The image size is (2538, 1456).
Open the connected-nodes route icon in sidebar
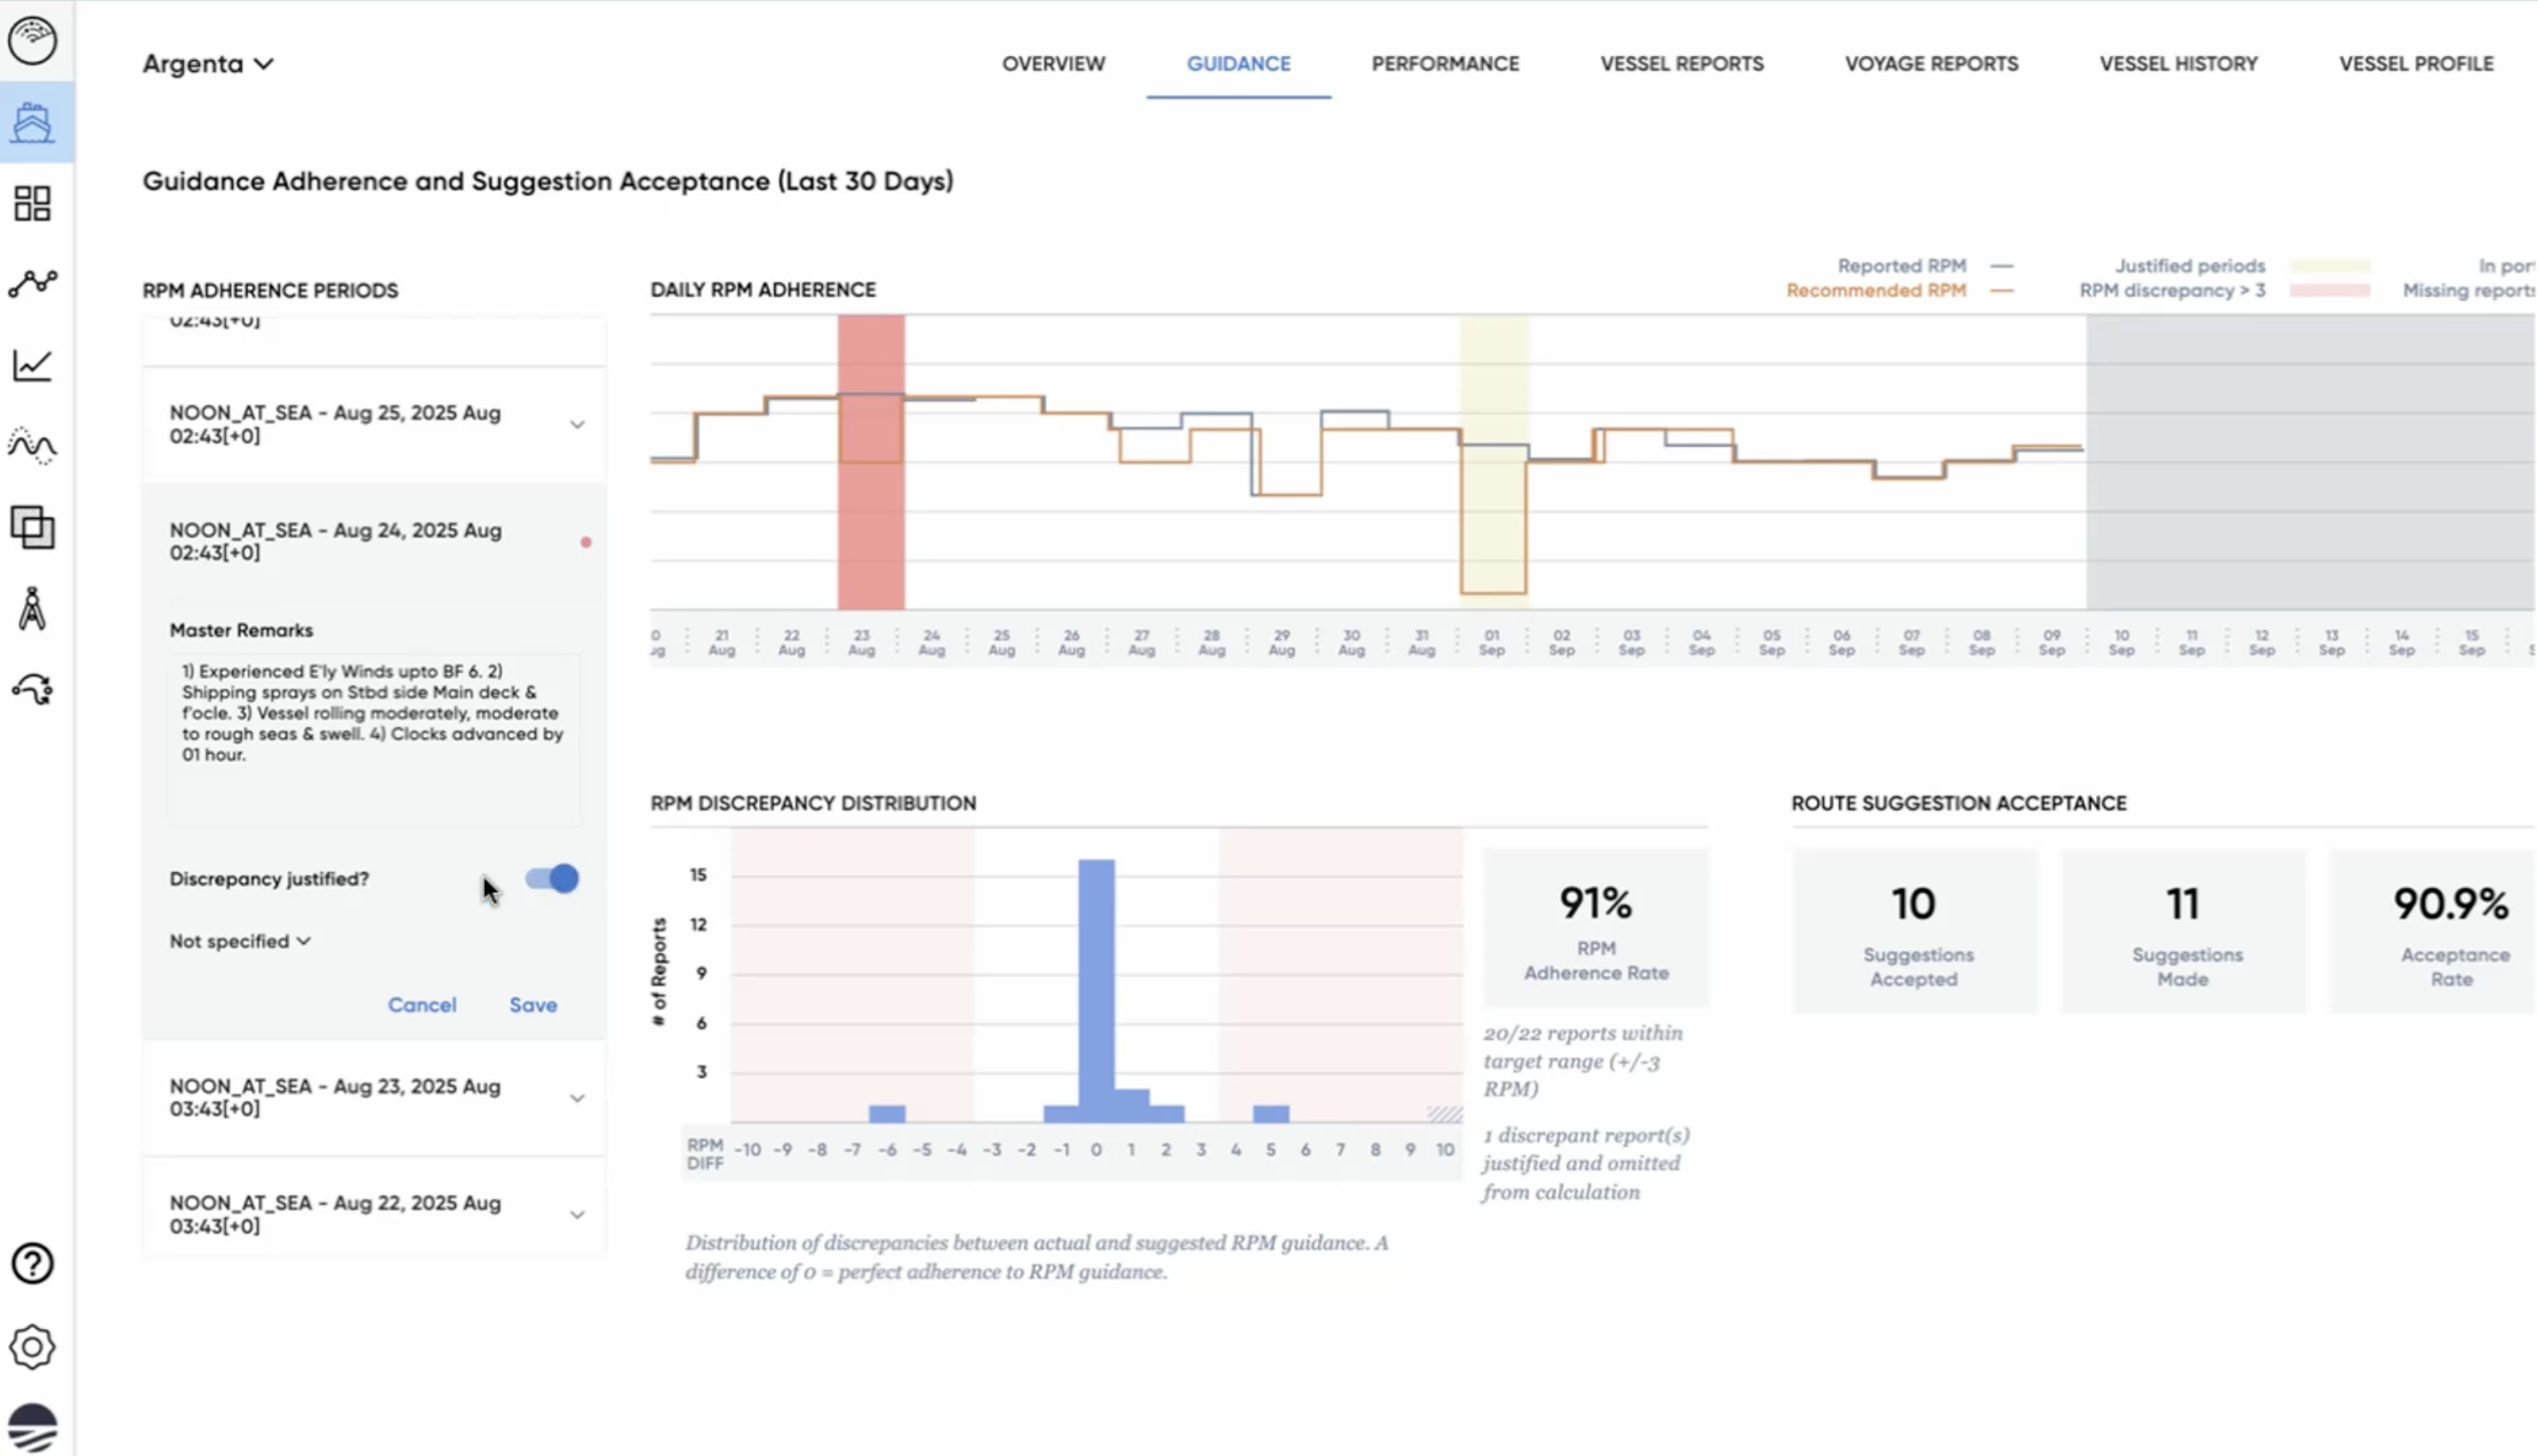tap(33, 284)
